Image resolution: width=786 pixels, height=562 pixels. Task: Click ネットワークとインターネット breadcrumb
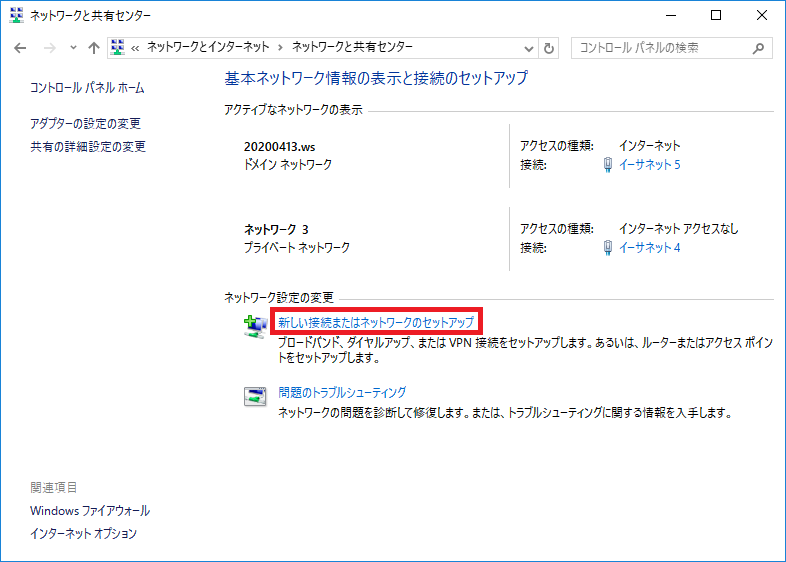208,47
